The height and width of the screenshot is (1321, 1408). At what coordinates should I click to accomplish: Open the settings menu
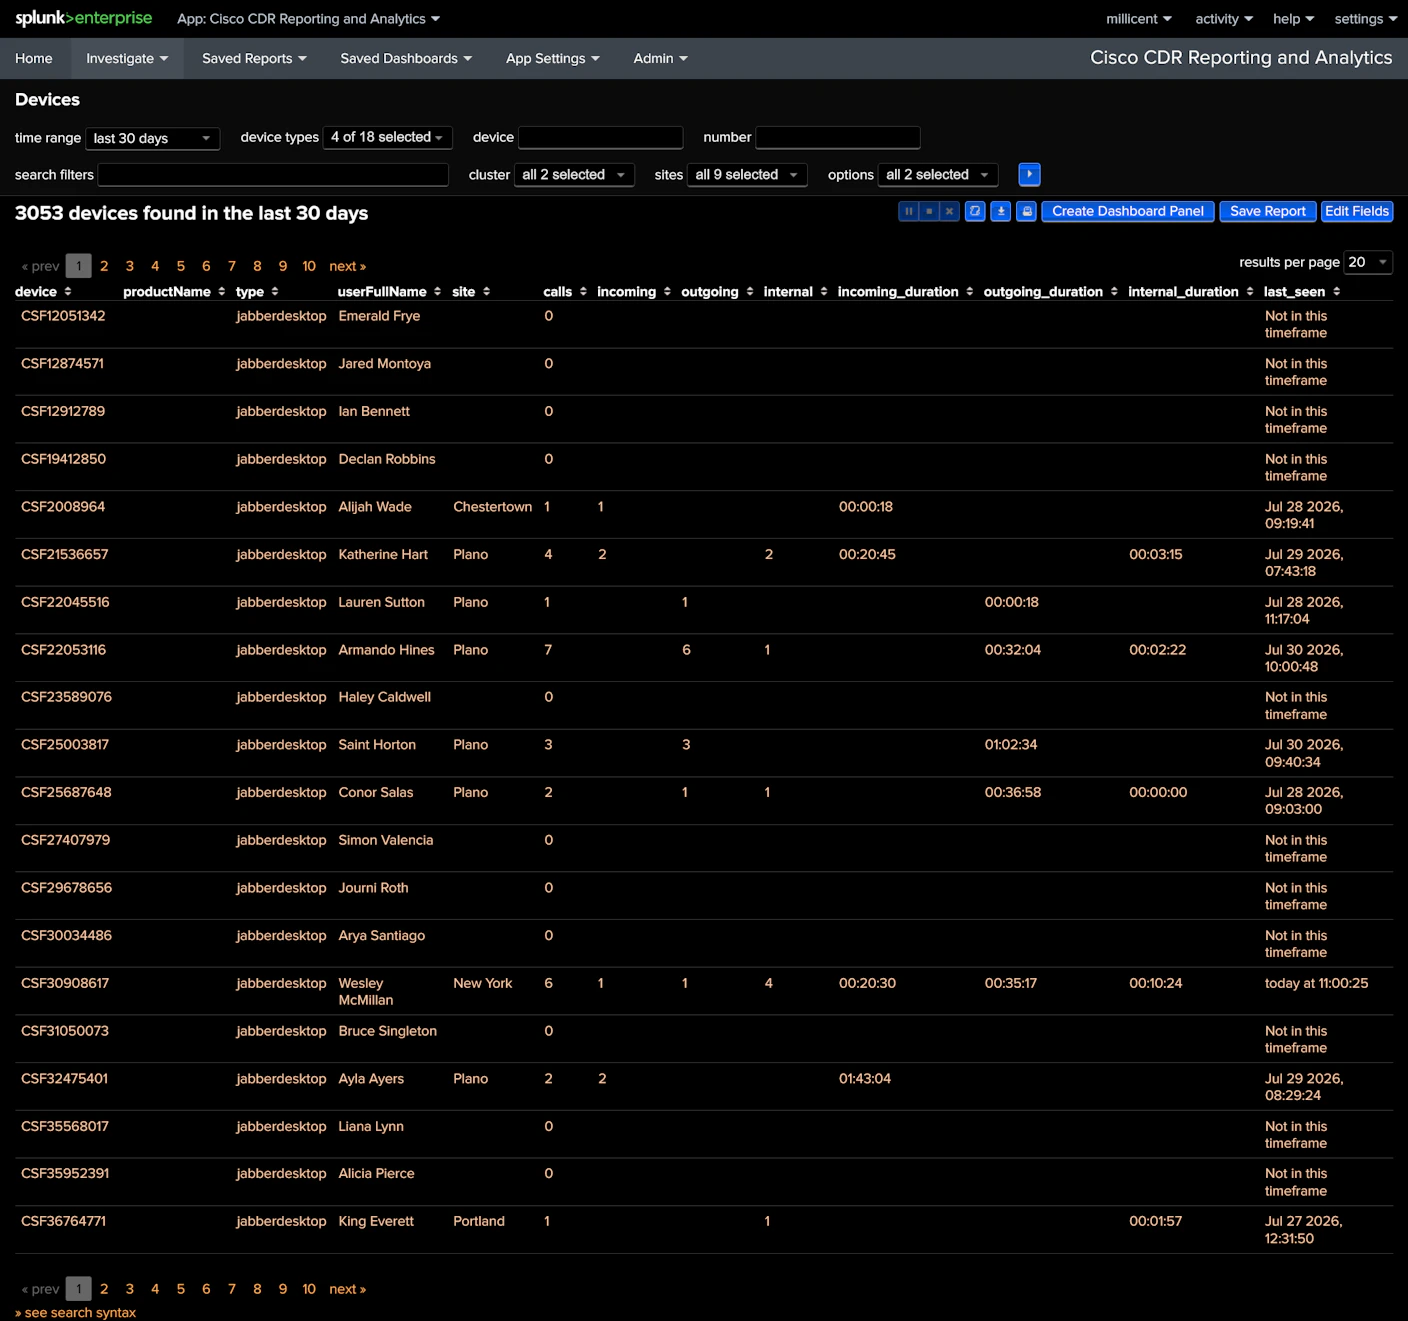1366,19
